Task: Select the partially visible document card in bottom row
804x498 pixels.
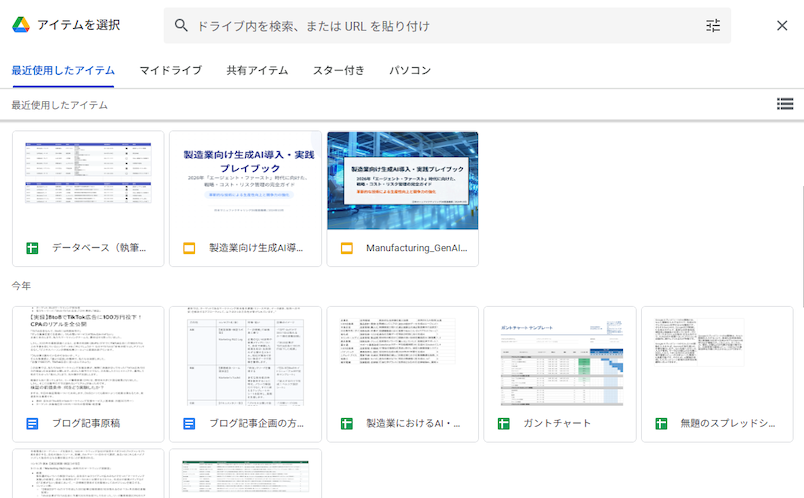Action: pos(88,473)
